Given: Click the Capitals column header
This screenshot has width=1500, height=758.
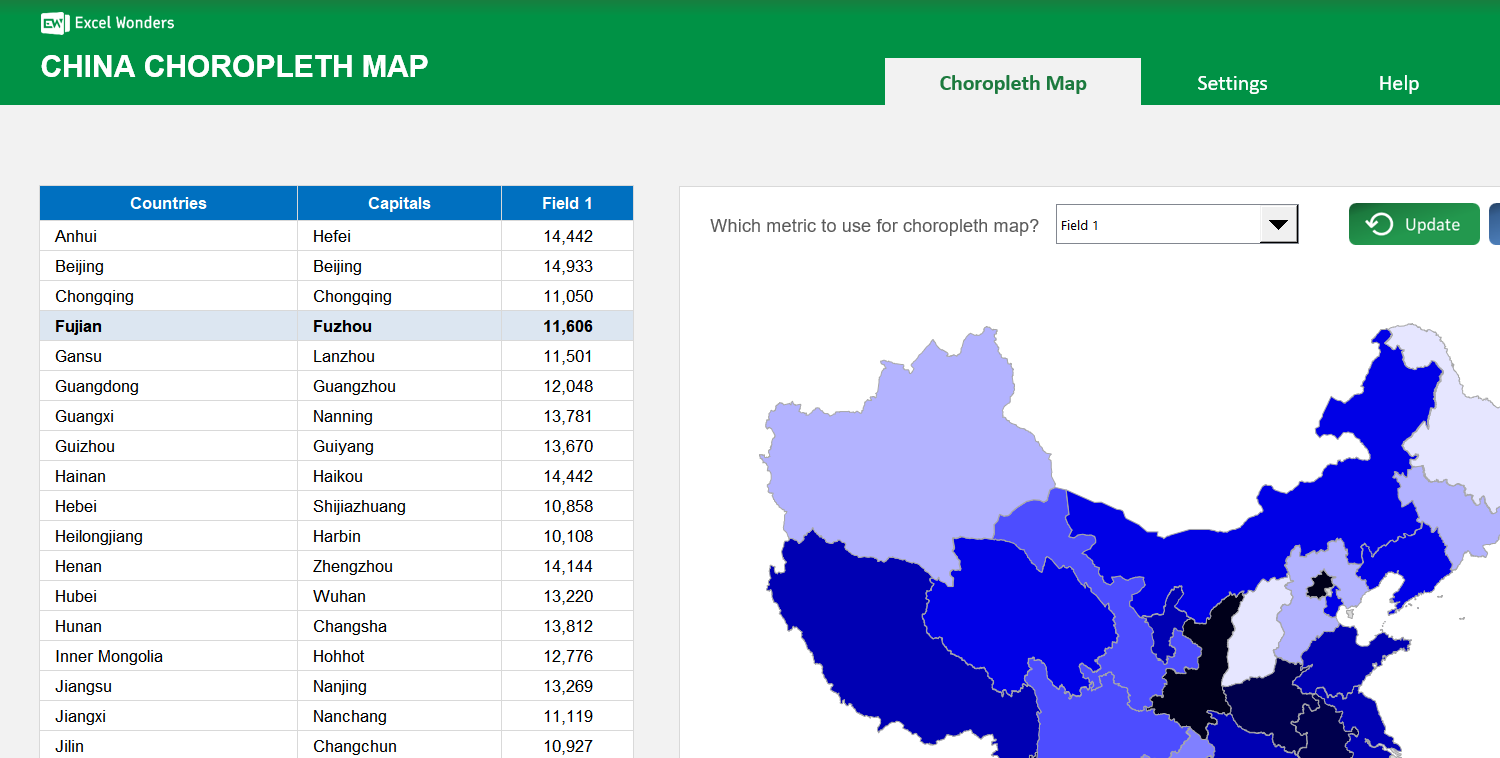Looking at the screenshot, I should (398, 203).
